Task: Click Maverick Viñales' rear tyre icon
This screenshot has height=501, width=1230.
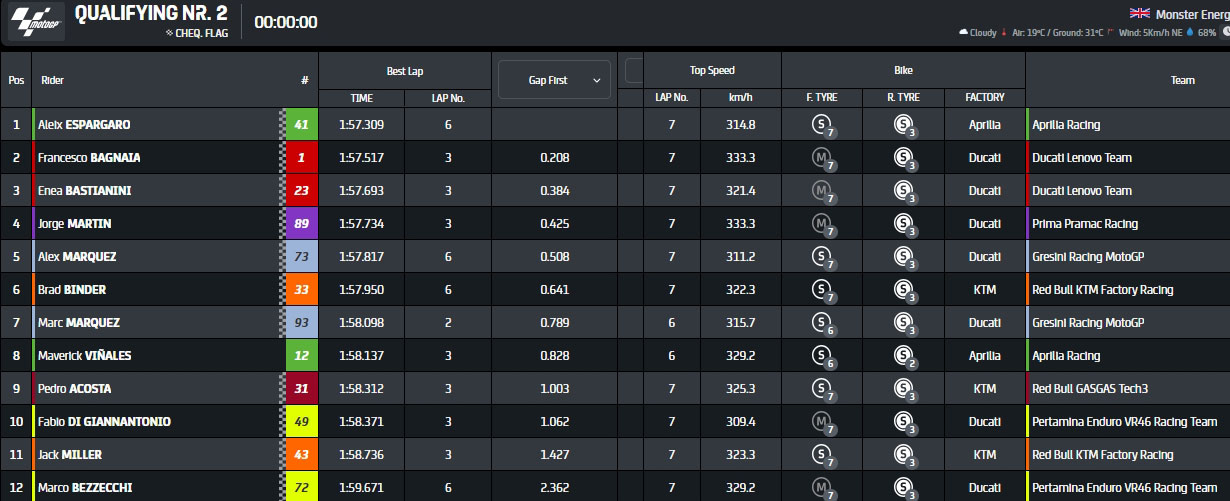Action: click(903, 356)
